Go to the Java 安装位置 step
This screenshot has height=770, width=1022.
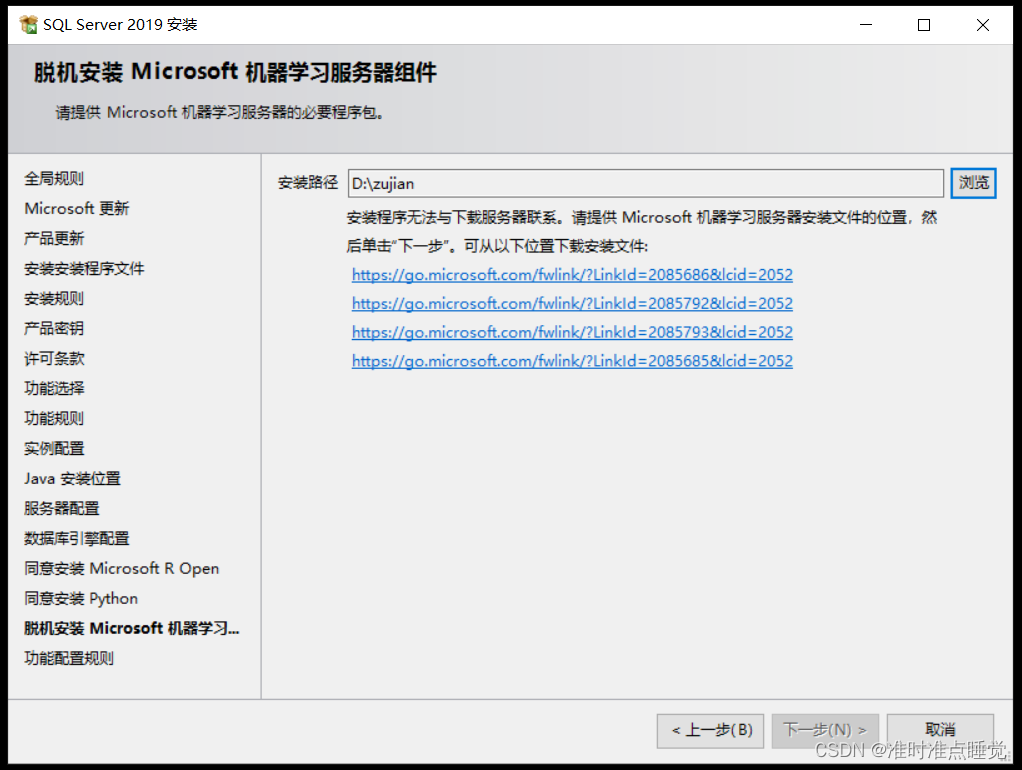pos(73,479)
